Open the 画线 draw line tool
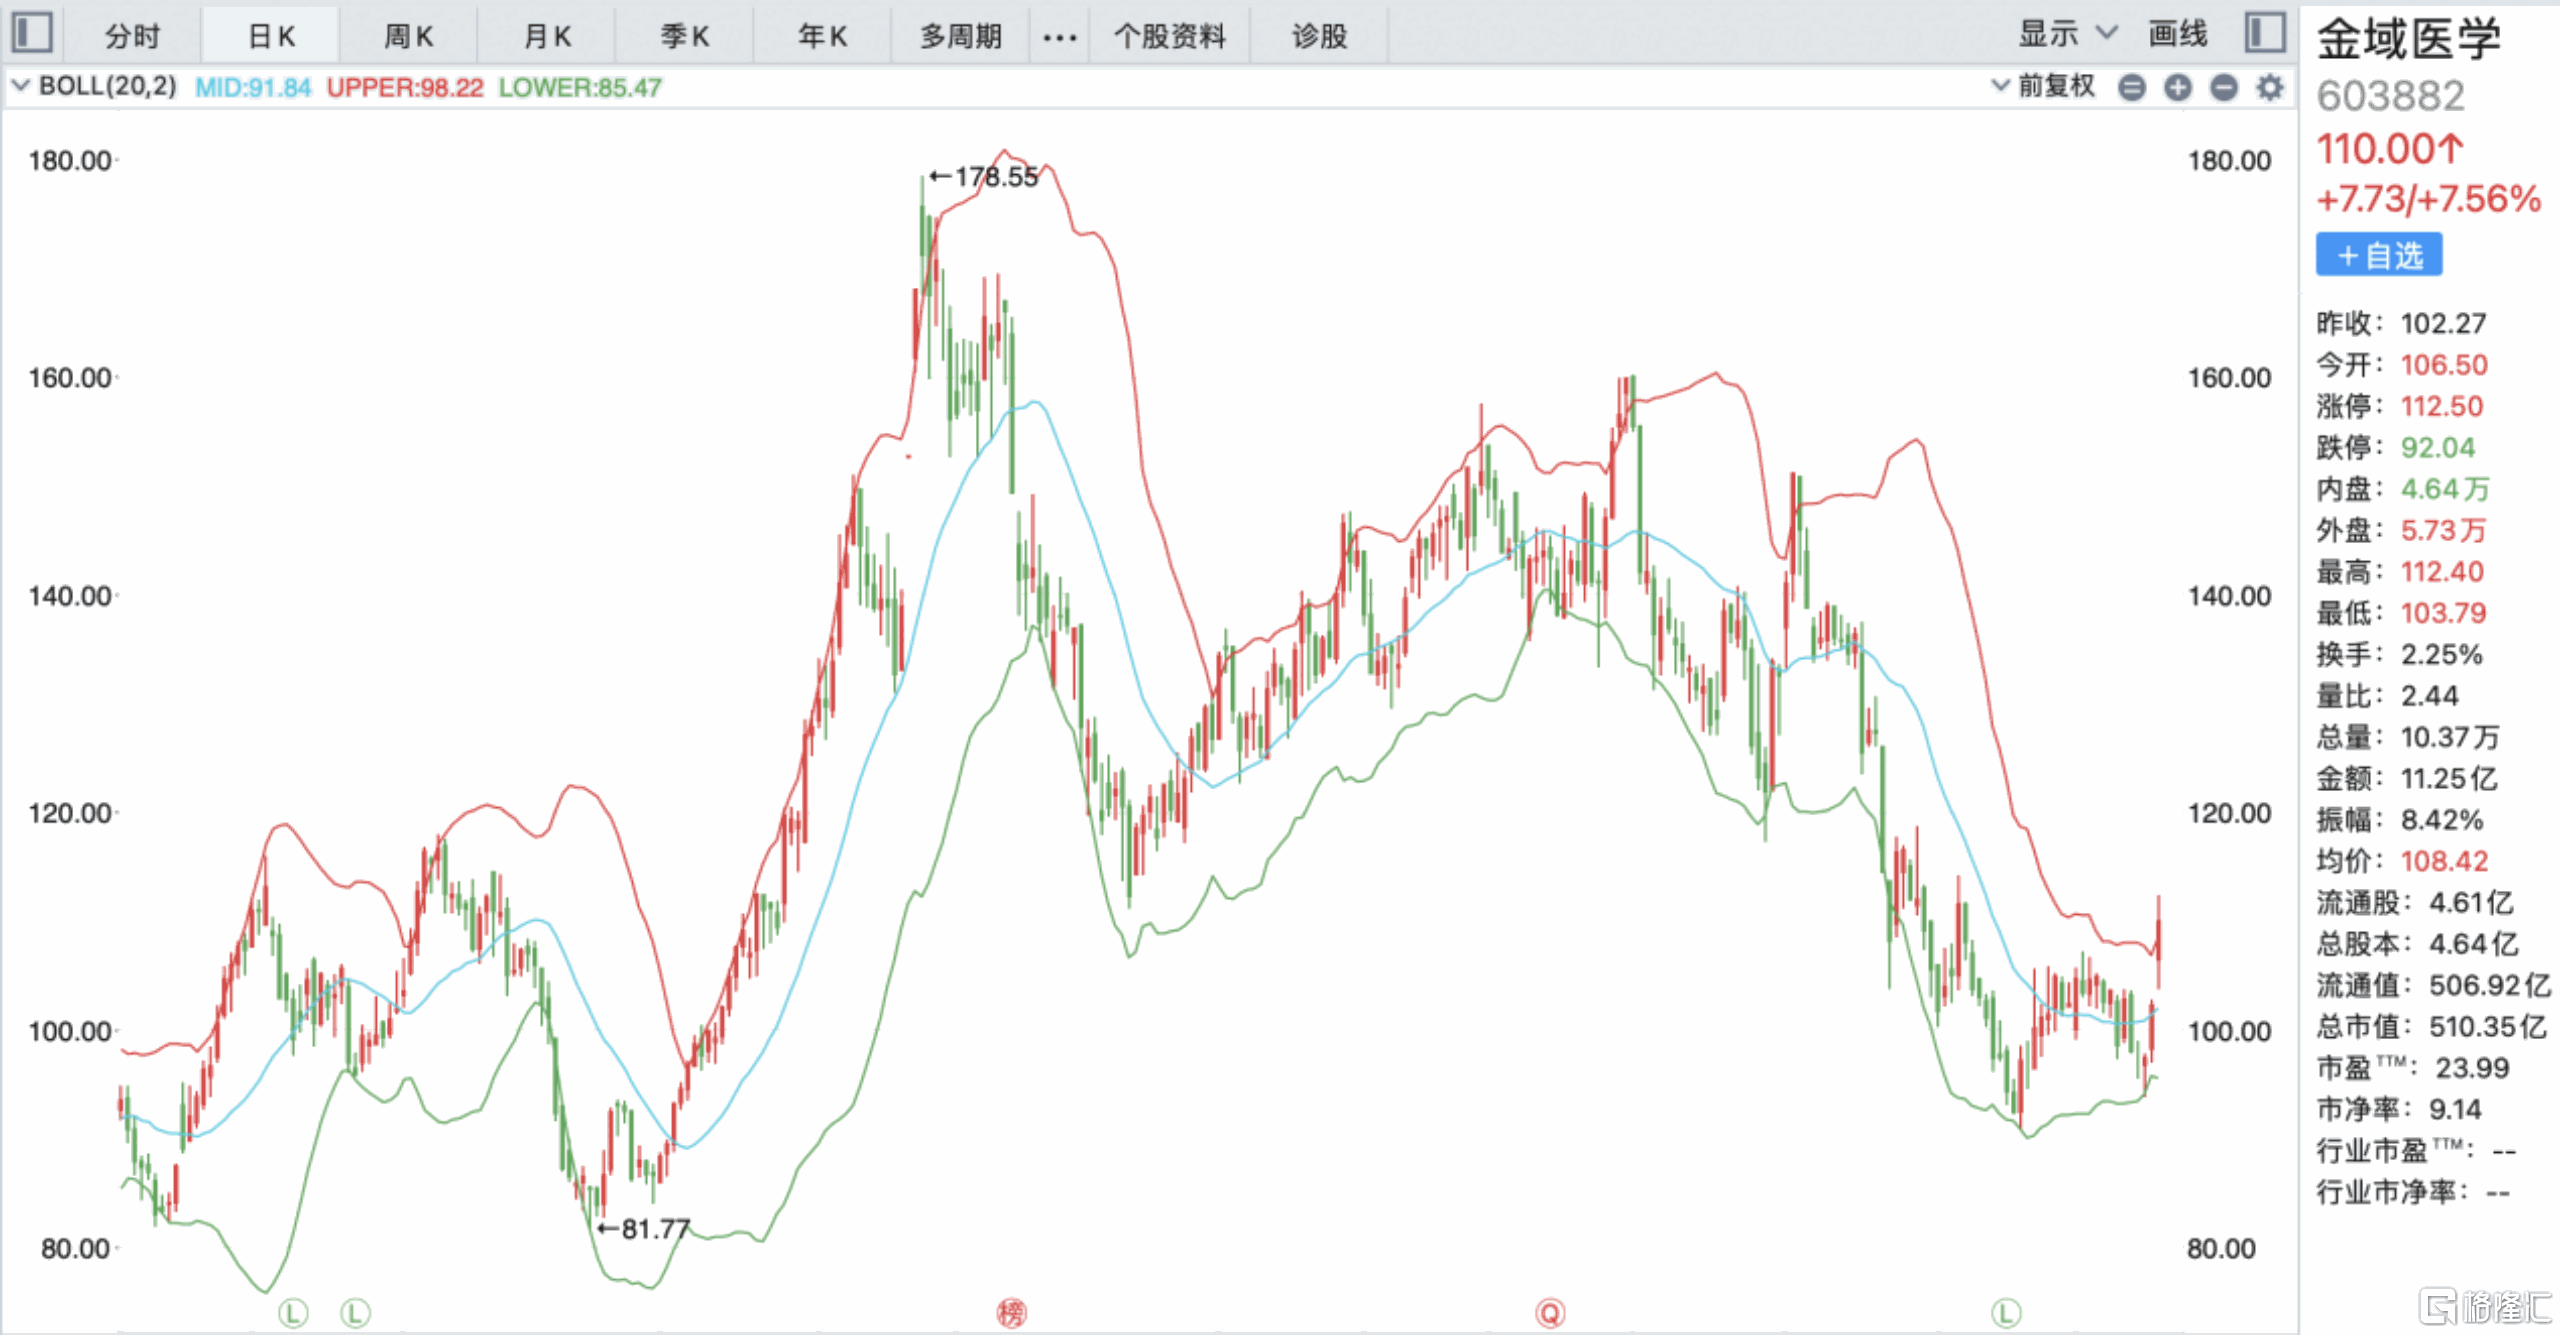Image resolution: width=2560 pixels, height=1335 pixels. click(2178, 35)
